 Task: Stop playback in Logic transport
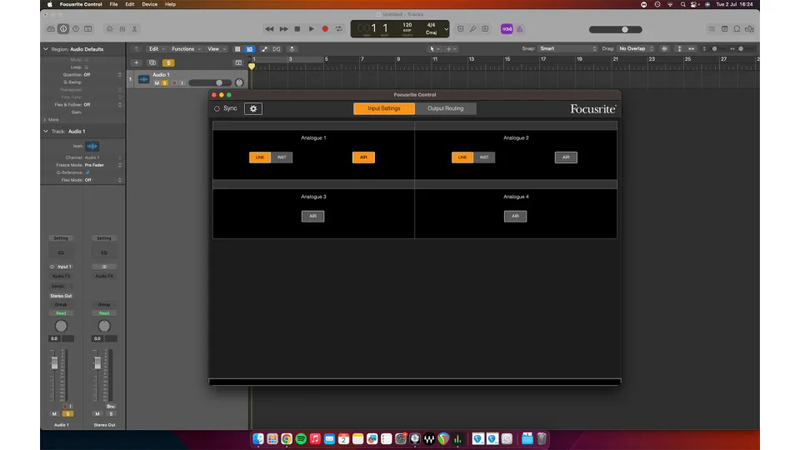pos(297,29)
